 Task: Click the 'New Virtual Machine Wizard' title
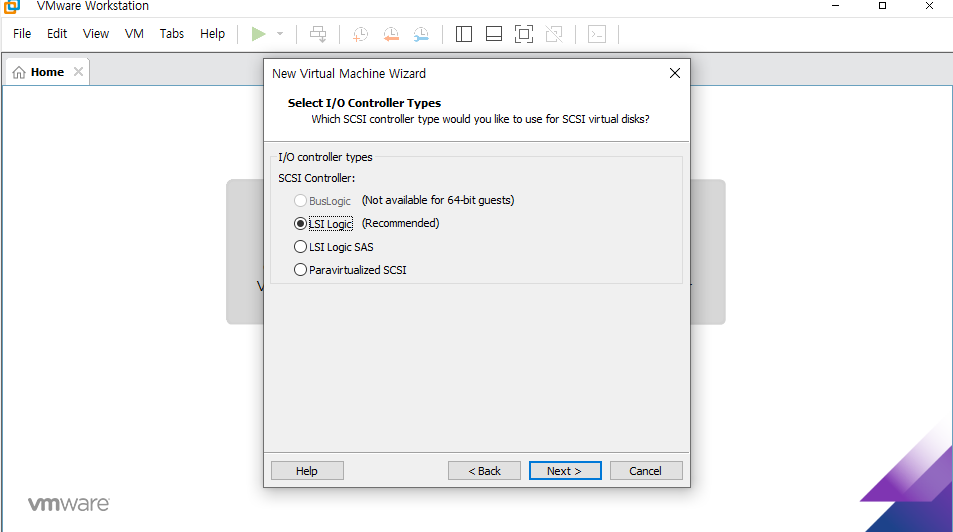coord(349,74)
